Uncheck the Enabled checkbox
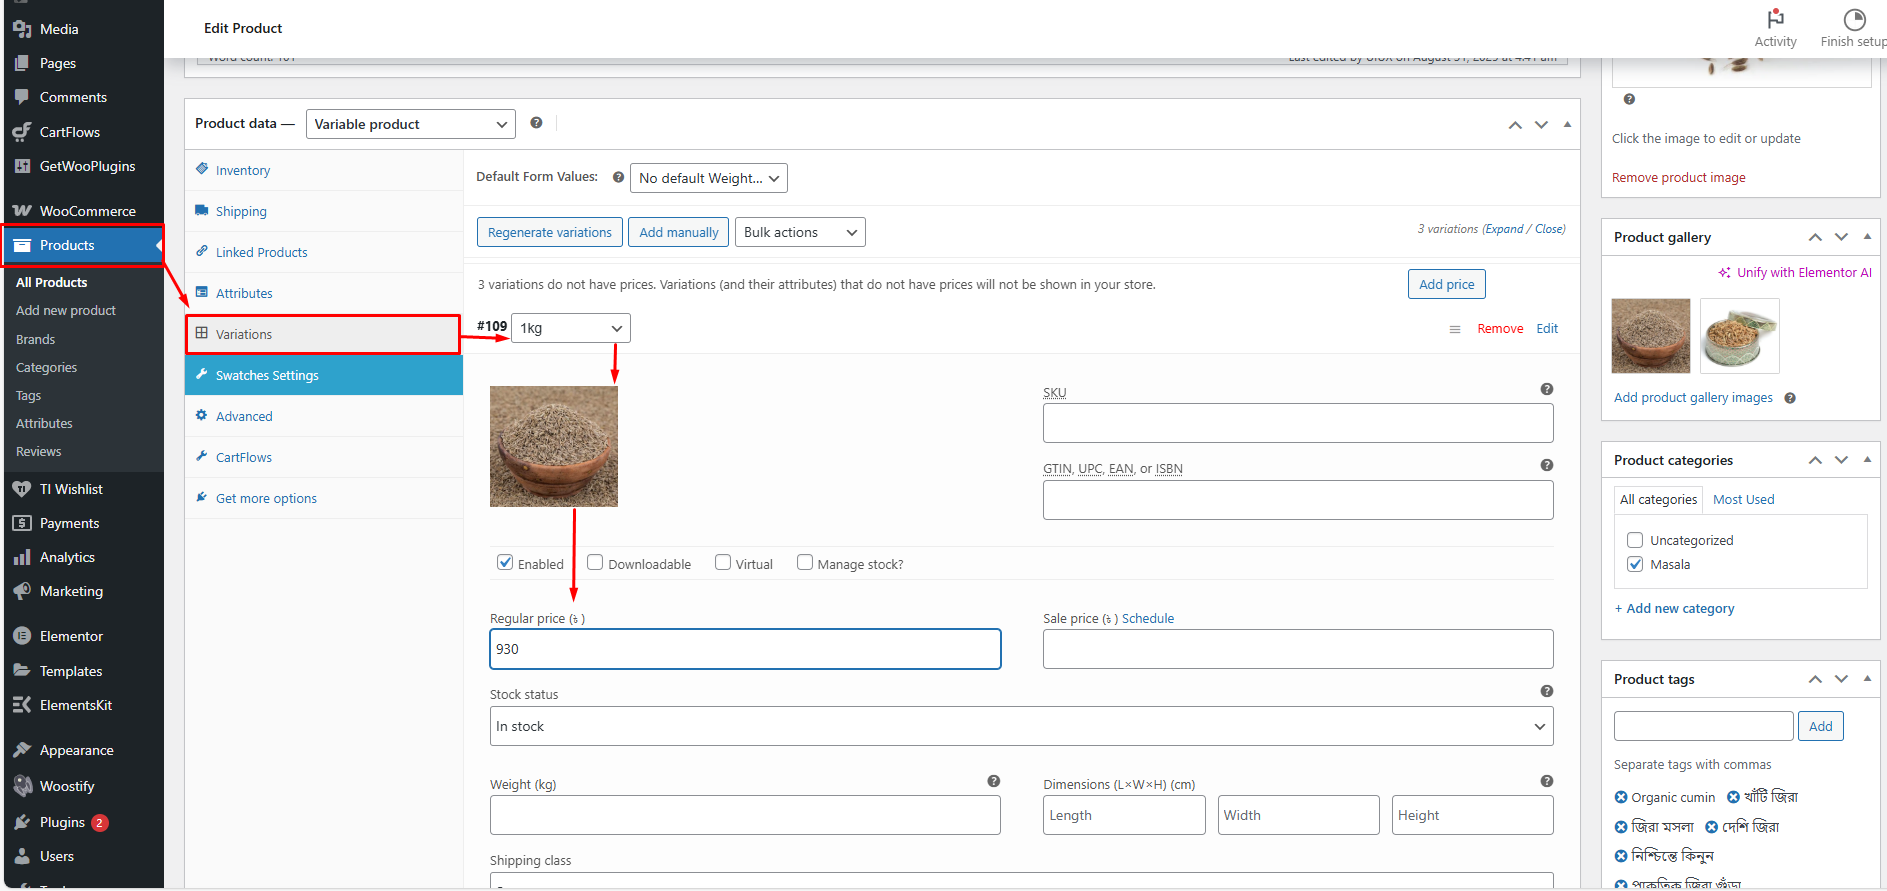This screenshot has width=1887, height=891. [505, 563]
